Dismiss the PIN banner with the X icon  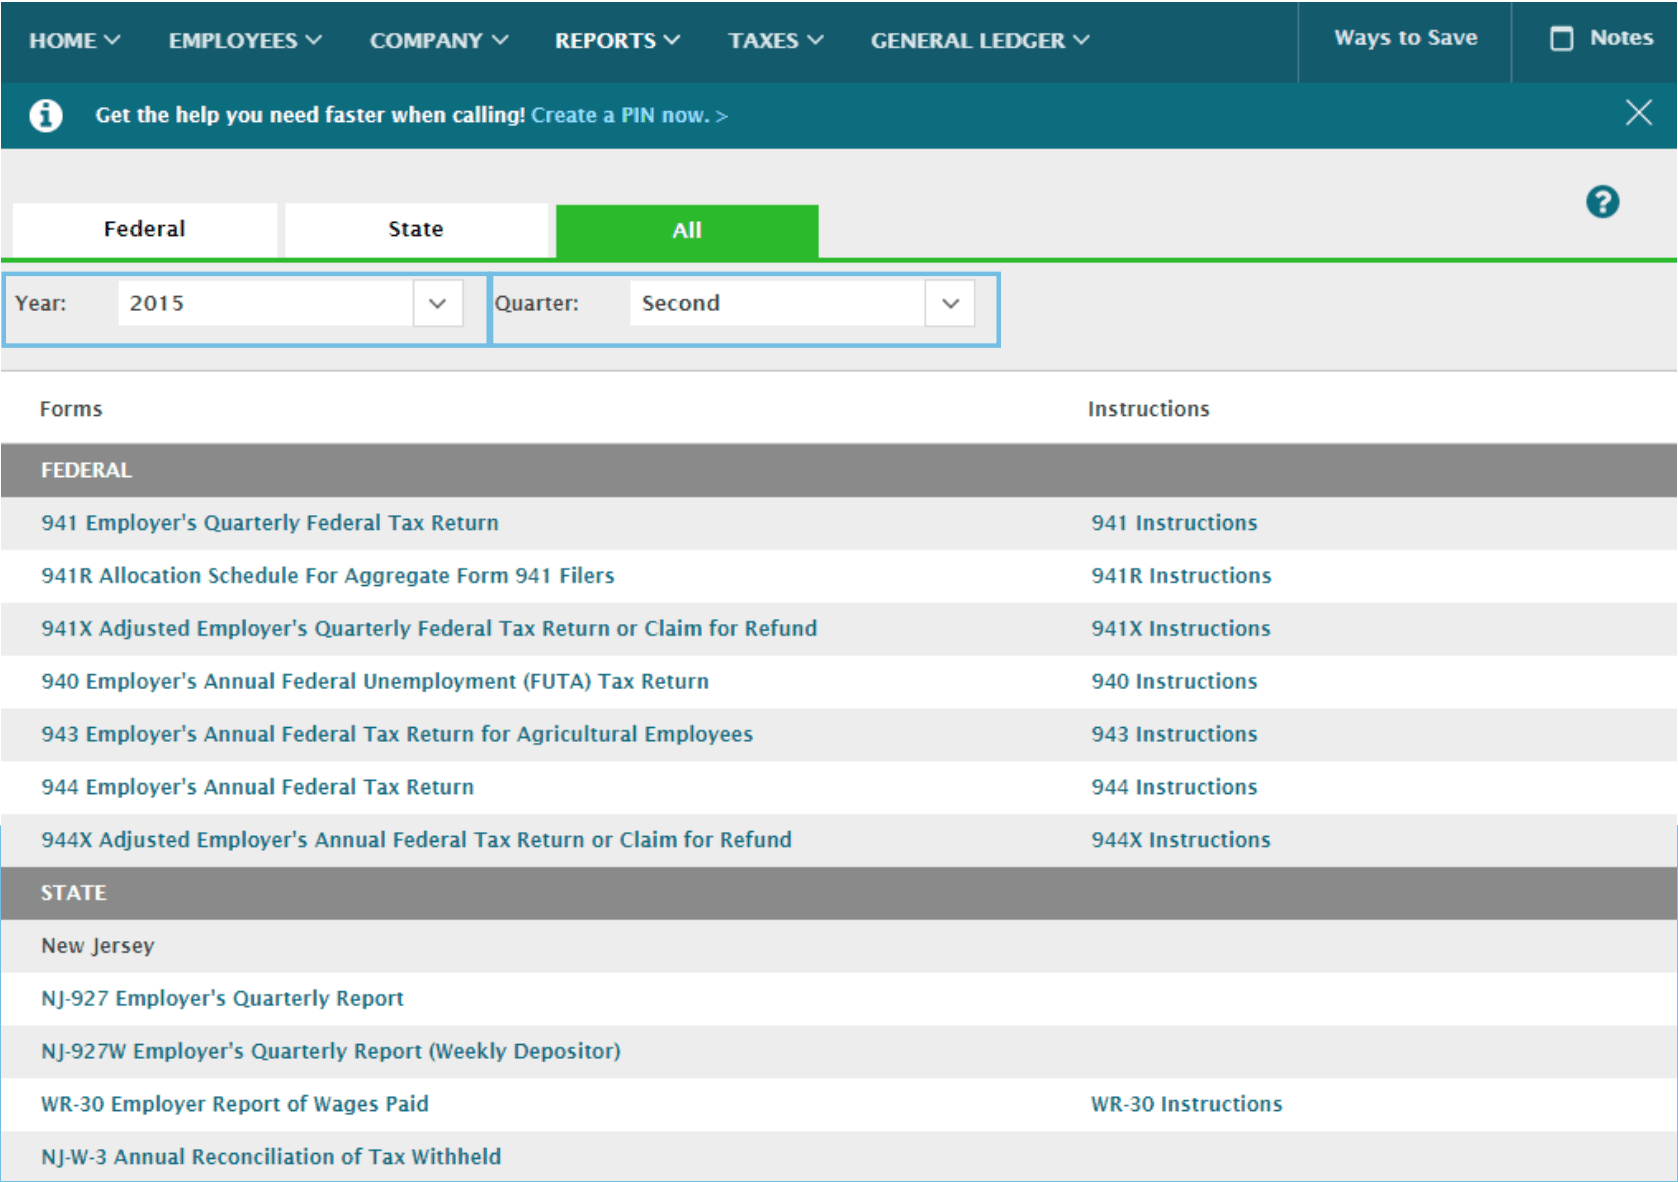[1639, 113]
